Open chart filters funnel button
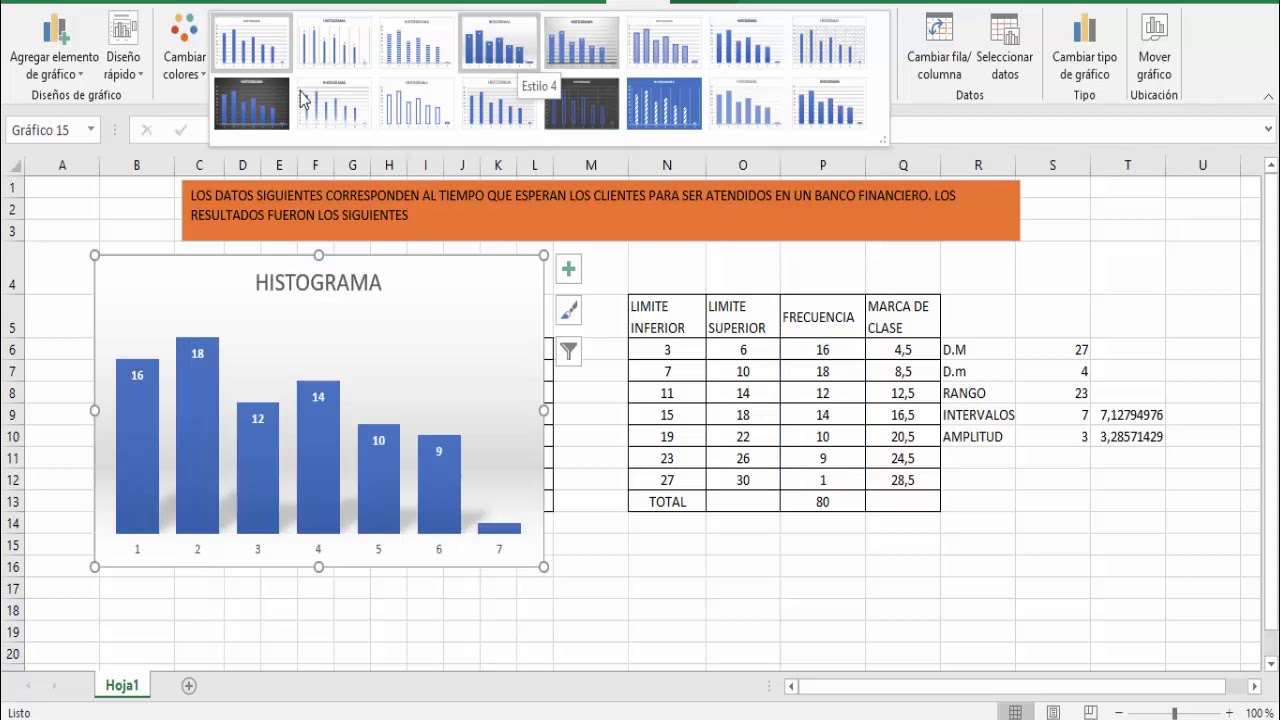The height and width of the screenshot is (720, 1280). 568,351
